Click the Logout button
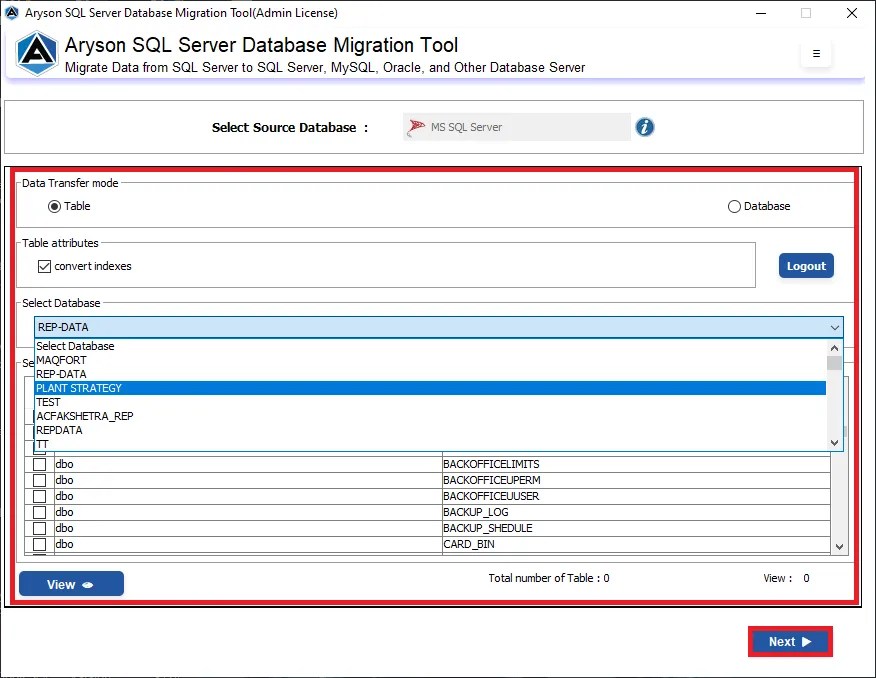This screenshot has height=678, width=876. tap(806, 266)
